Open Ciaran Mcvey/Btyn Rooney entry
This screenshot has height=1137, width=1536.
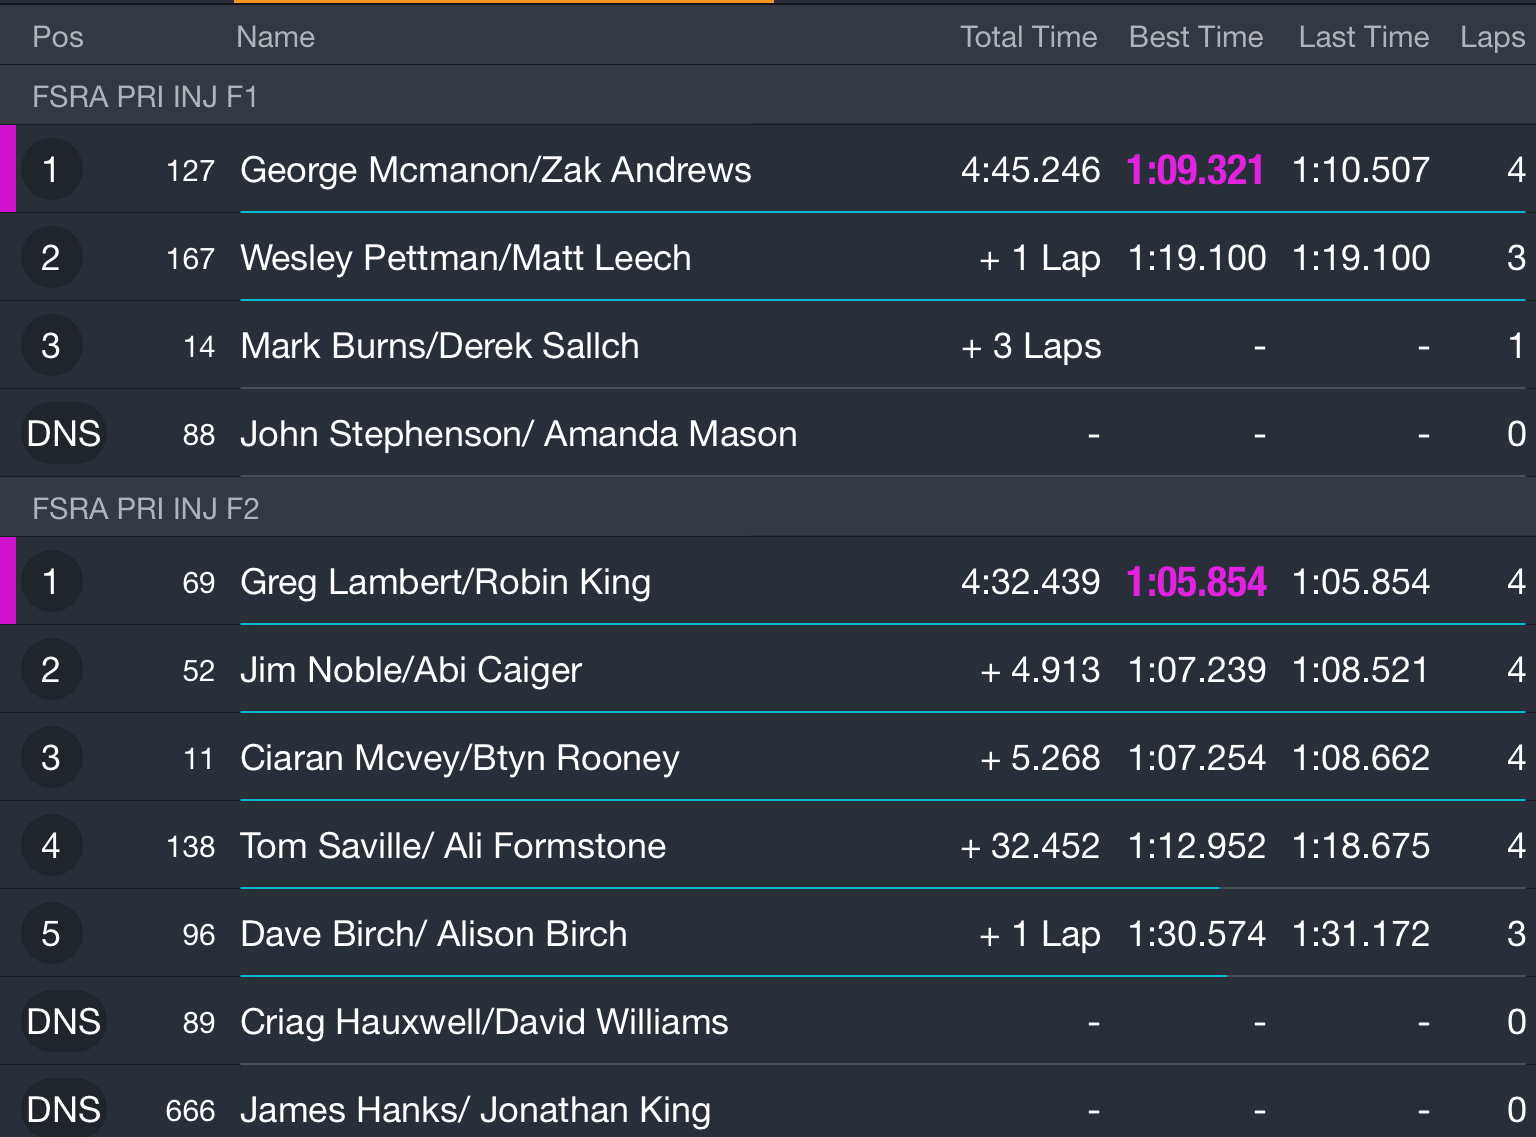click(x=459, y=758)
